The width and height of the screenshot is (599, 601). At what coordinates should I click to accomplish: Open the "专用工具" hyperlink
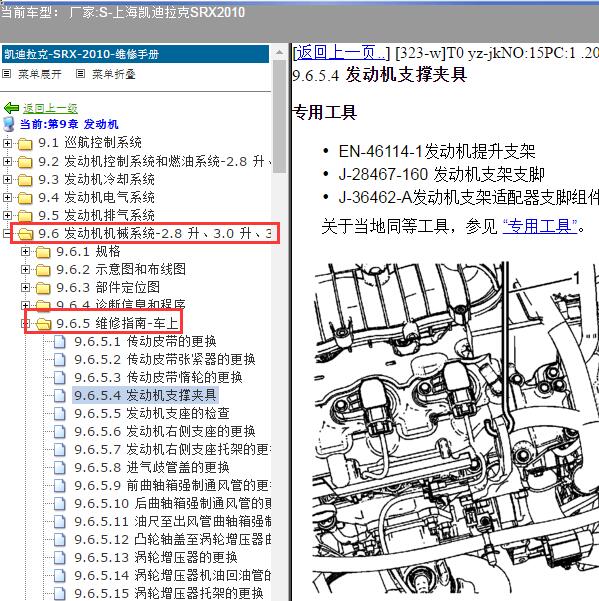[540, 227]
